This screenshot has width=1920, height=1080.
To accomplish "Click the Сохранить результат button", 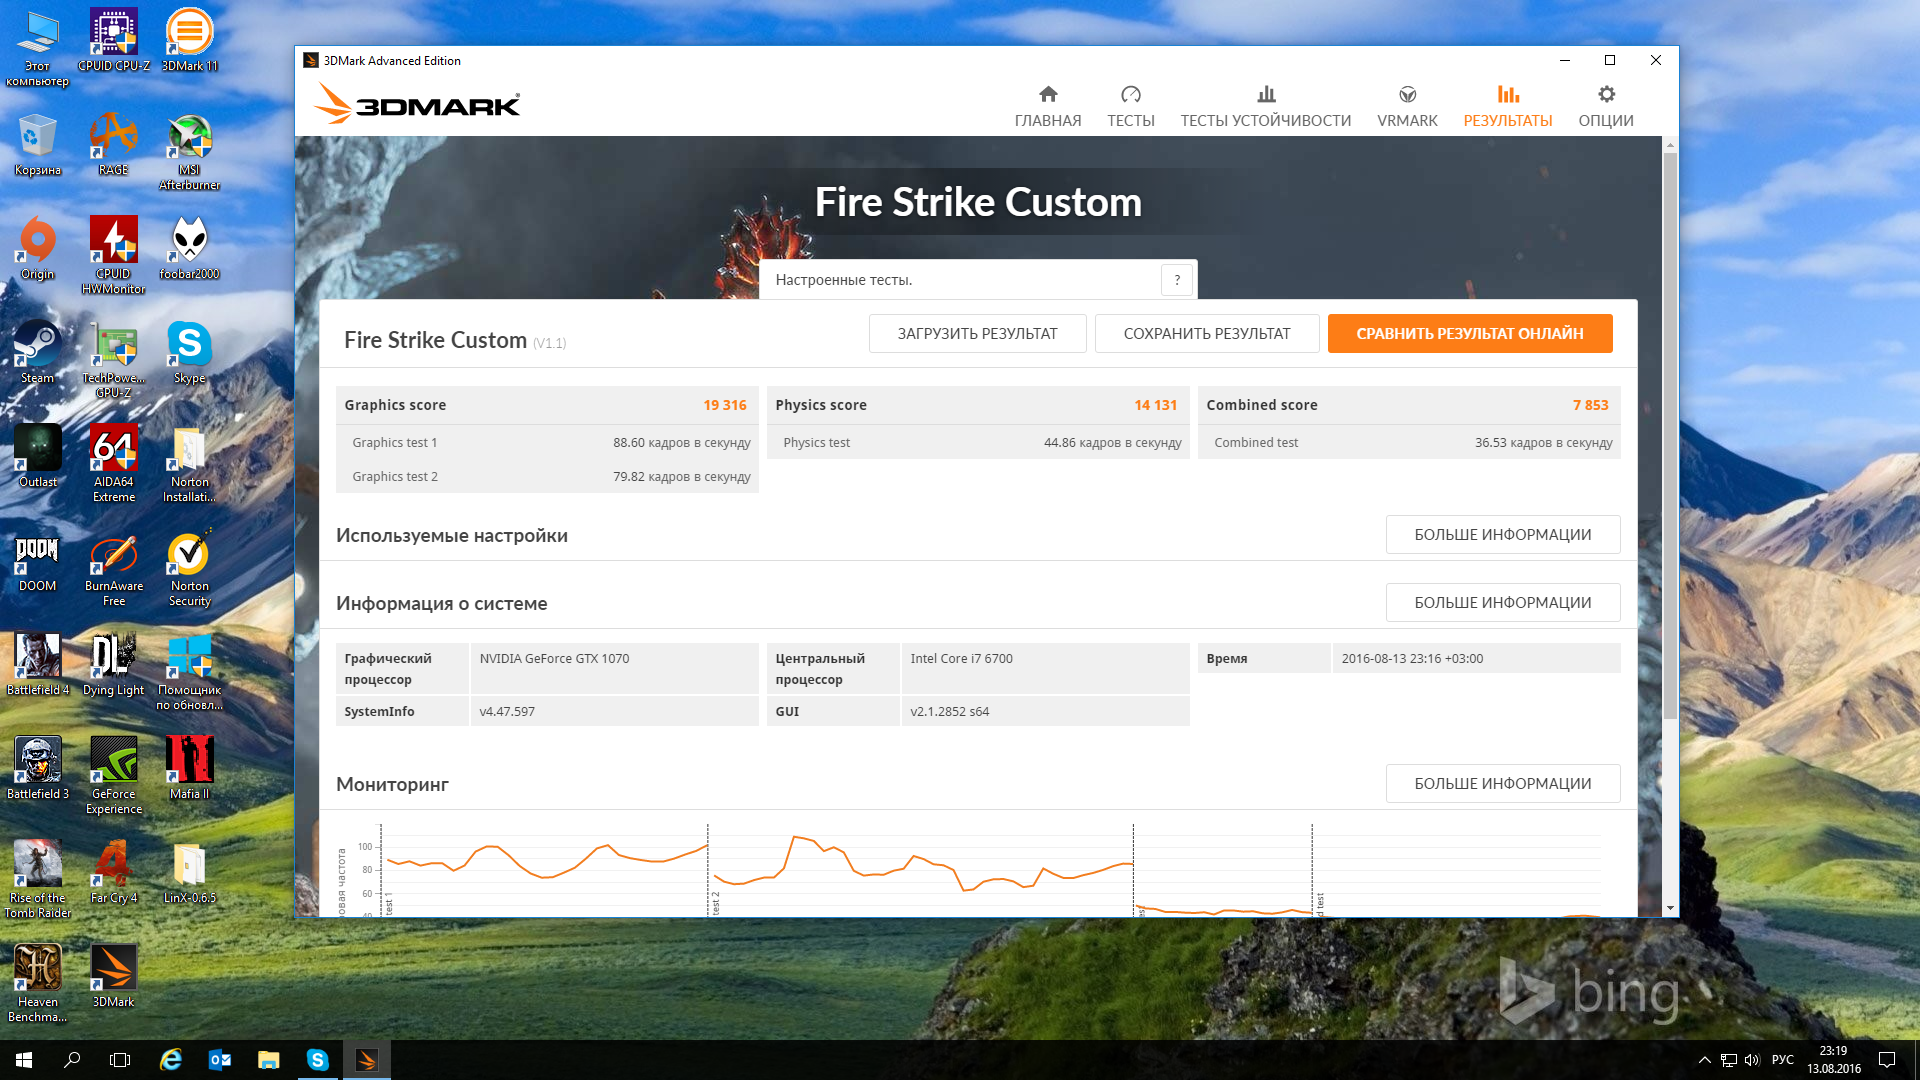I will pos(1206,334).
